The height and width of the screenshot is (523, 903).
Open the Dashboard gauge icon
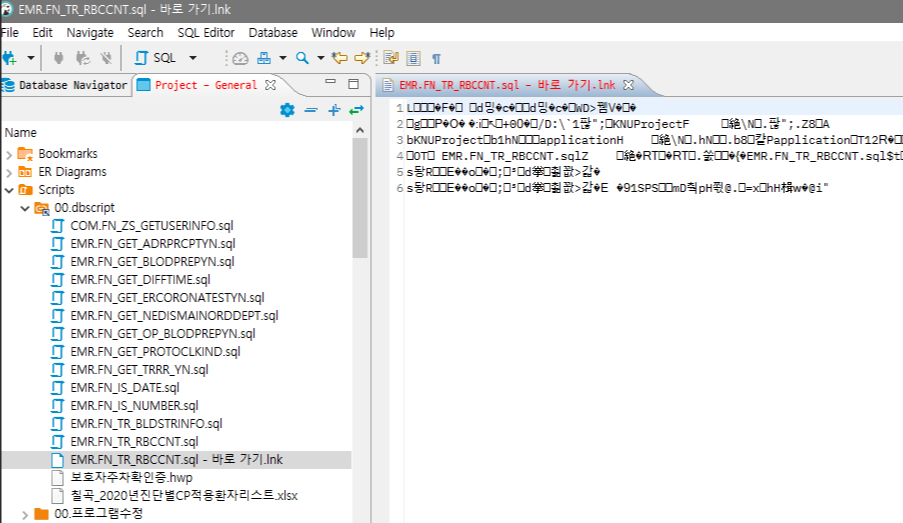pos(240,58)
